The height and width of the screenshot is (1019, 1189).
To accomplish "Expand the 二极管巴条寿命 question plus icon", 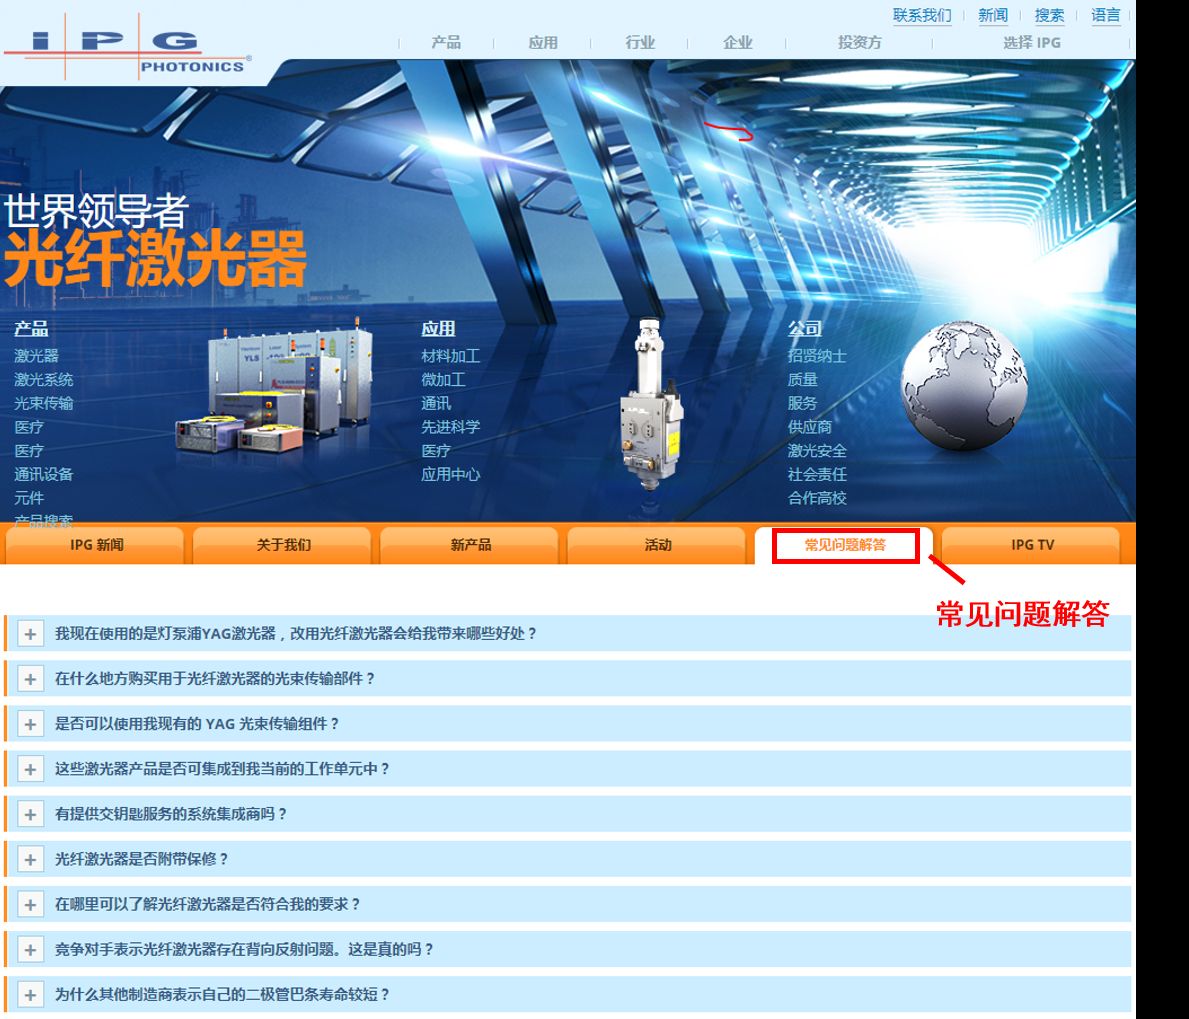I will click(30, 995).
